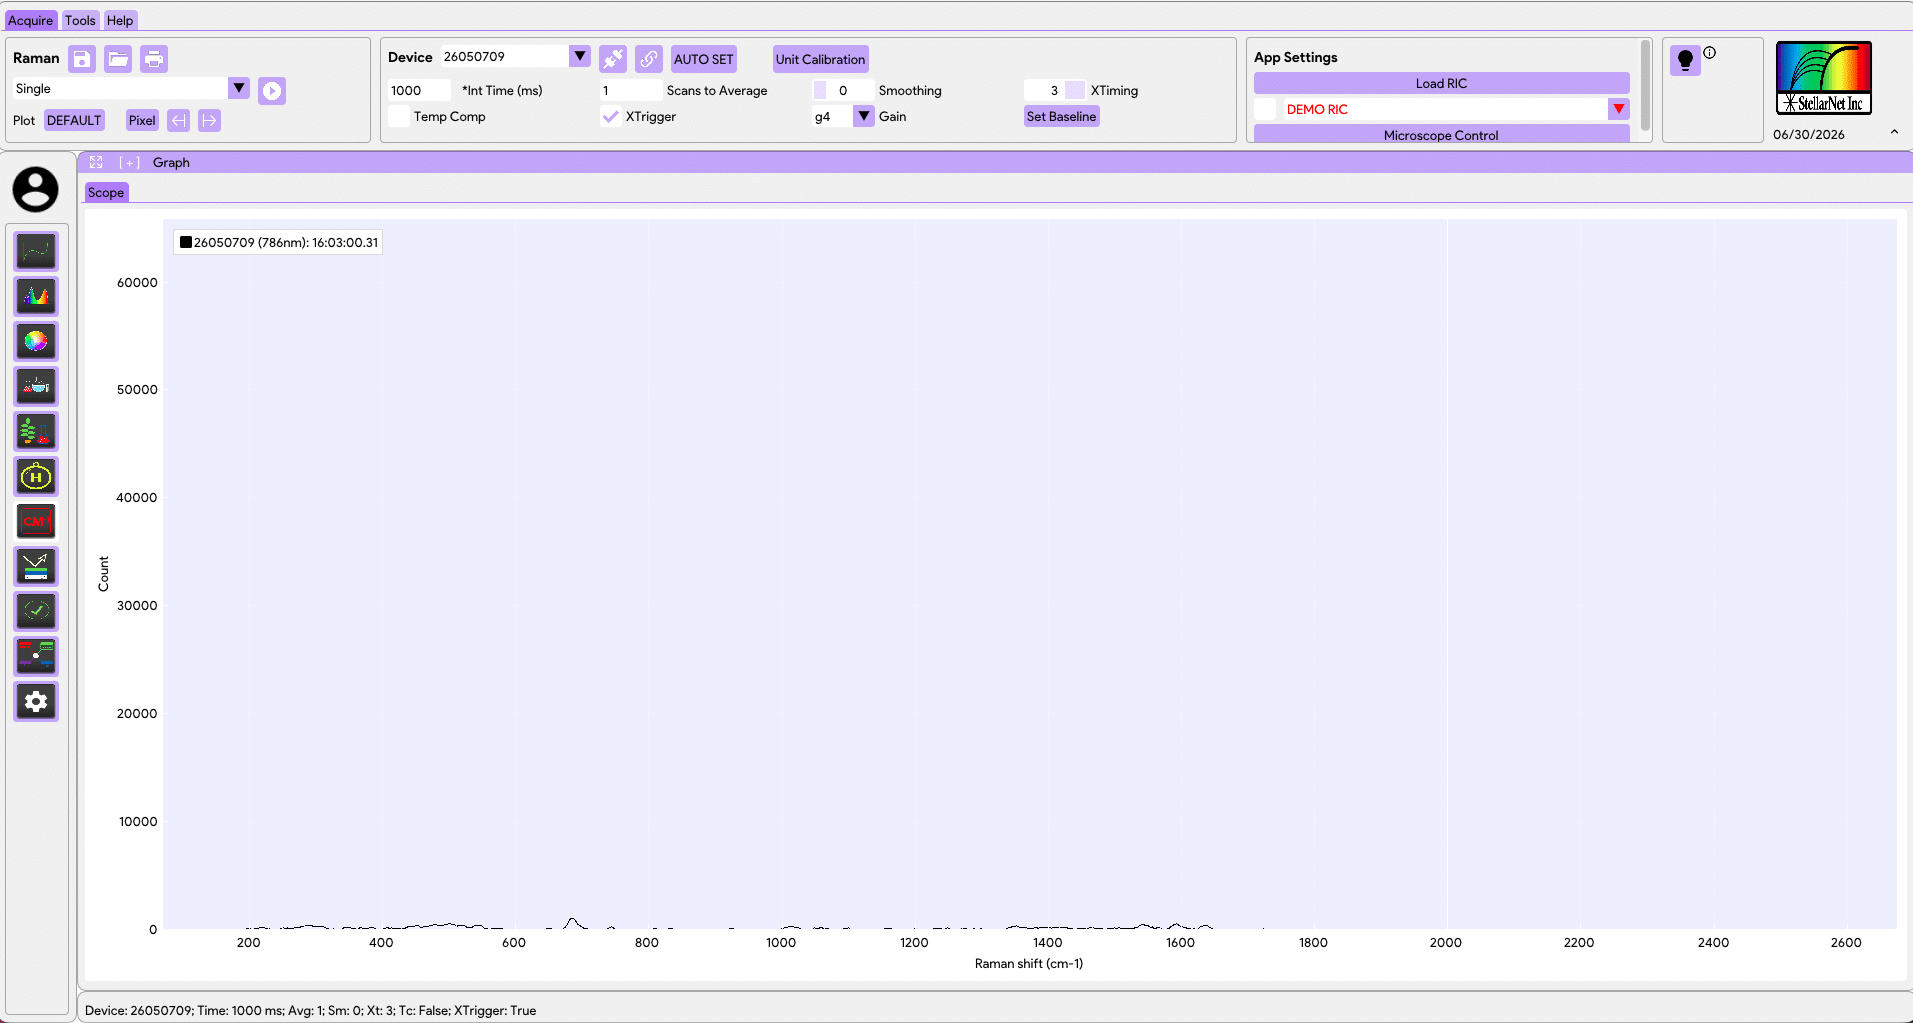Collapse the top panel with the caret
Viewport: 1913px width, 1023px height.
[1894, 132]
